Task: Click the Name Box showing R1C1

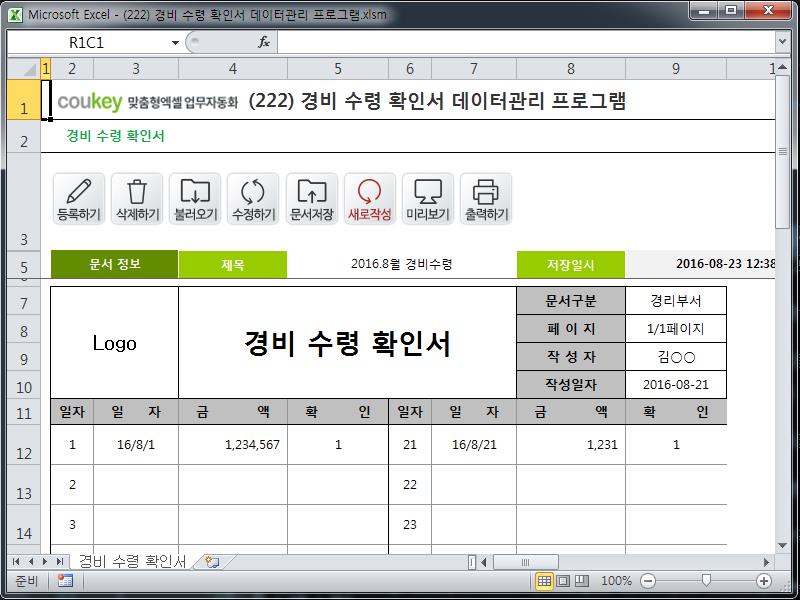Action: coord(87,43)
